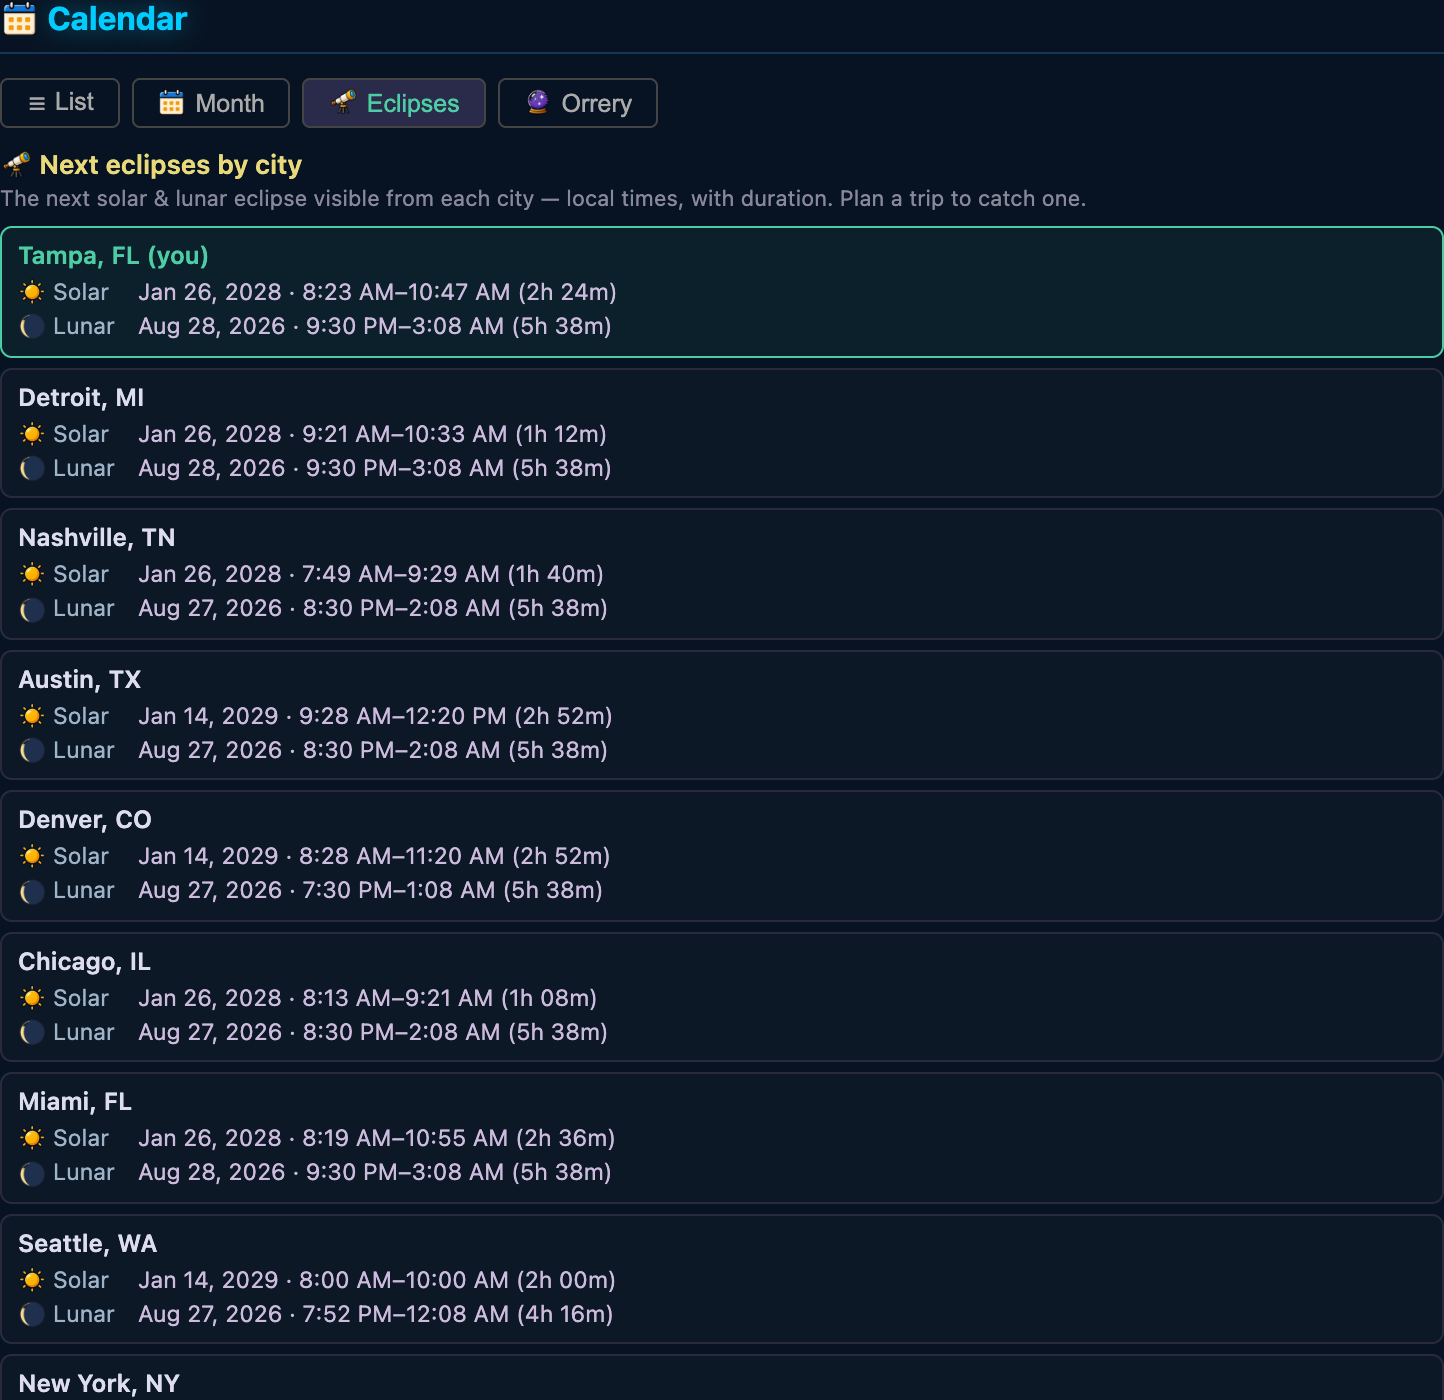
Task: Open the Orrery tab
Action: [x=578, y=103]
